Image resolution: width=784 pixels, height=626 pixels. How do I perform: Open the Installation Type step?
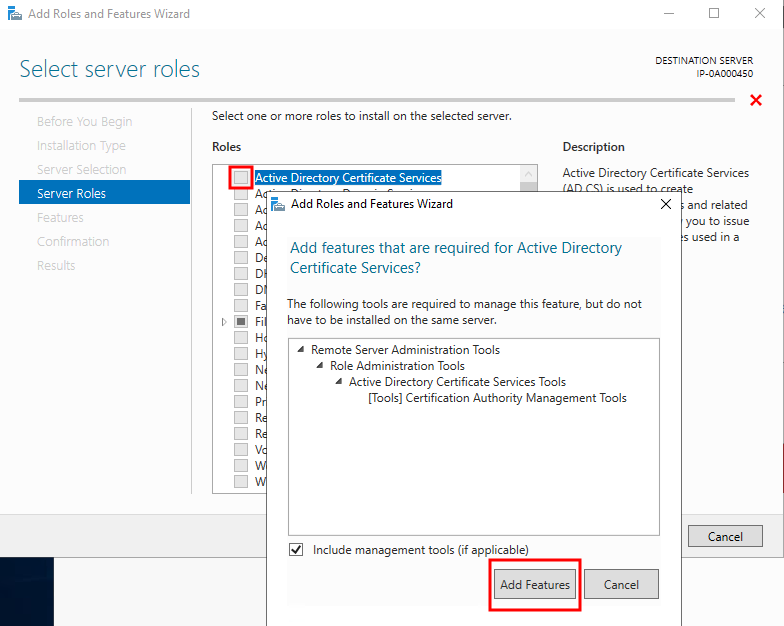(x=81, y=146)
